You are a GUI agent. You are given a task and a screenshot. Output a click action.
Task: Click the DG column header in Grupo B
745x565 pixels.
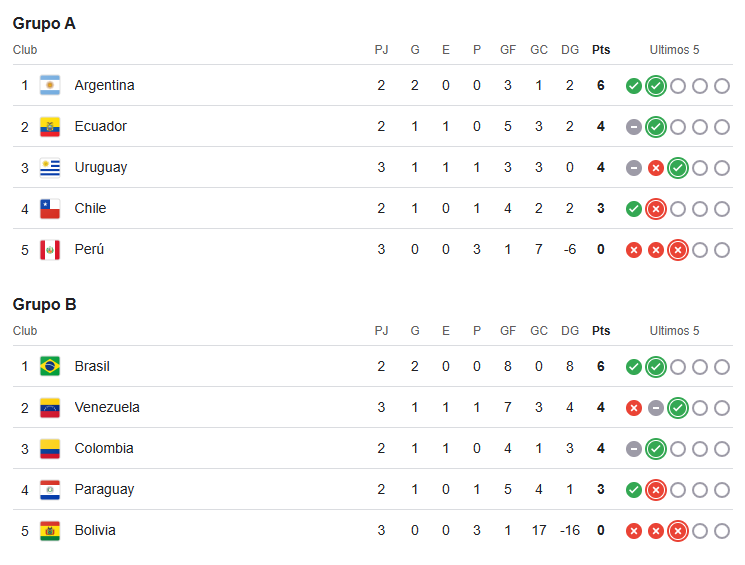(x=570, y=331)
